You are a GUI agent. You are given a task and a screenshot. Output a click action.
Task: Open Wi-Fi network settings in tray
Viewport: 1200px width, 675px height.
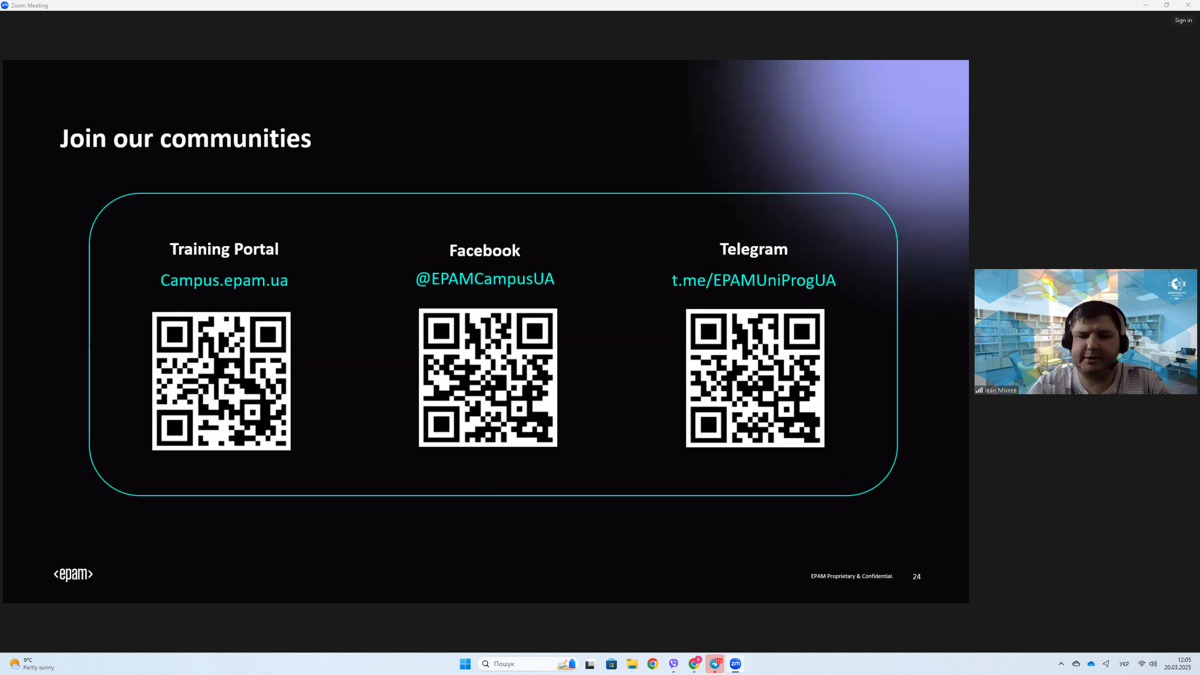1142,664
